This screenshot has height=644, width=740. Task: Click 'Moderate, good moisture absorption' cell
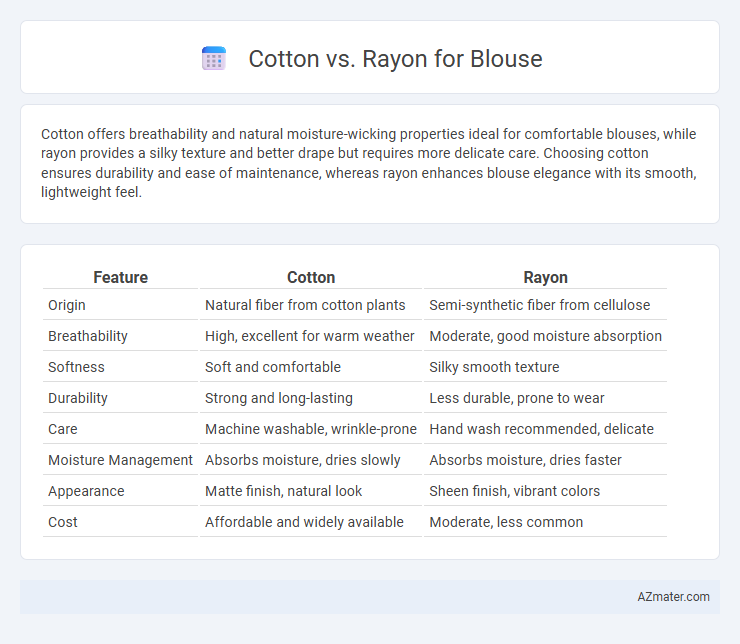point(545,336)
